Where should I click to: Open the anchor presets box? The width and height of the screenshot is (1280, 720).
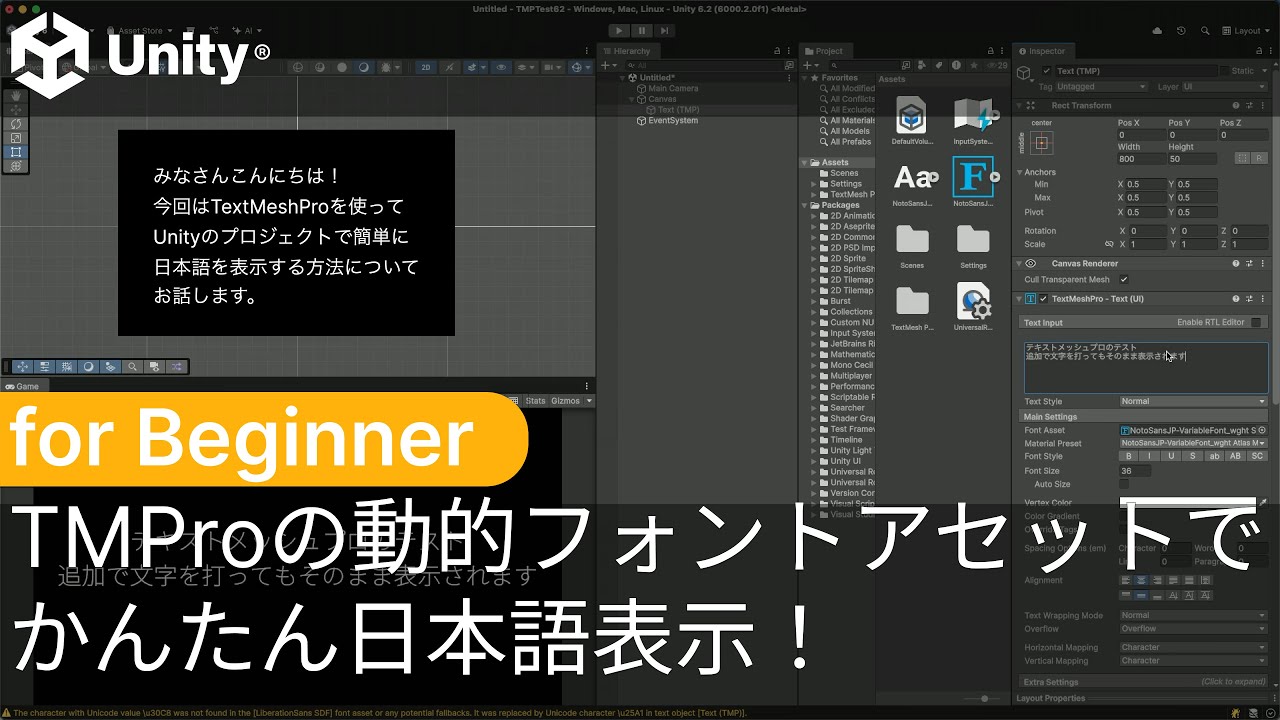click(x=1041, y=142)
